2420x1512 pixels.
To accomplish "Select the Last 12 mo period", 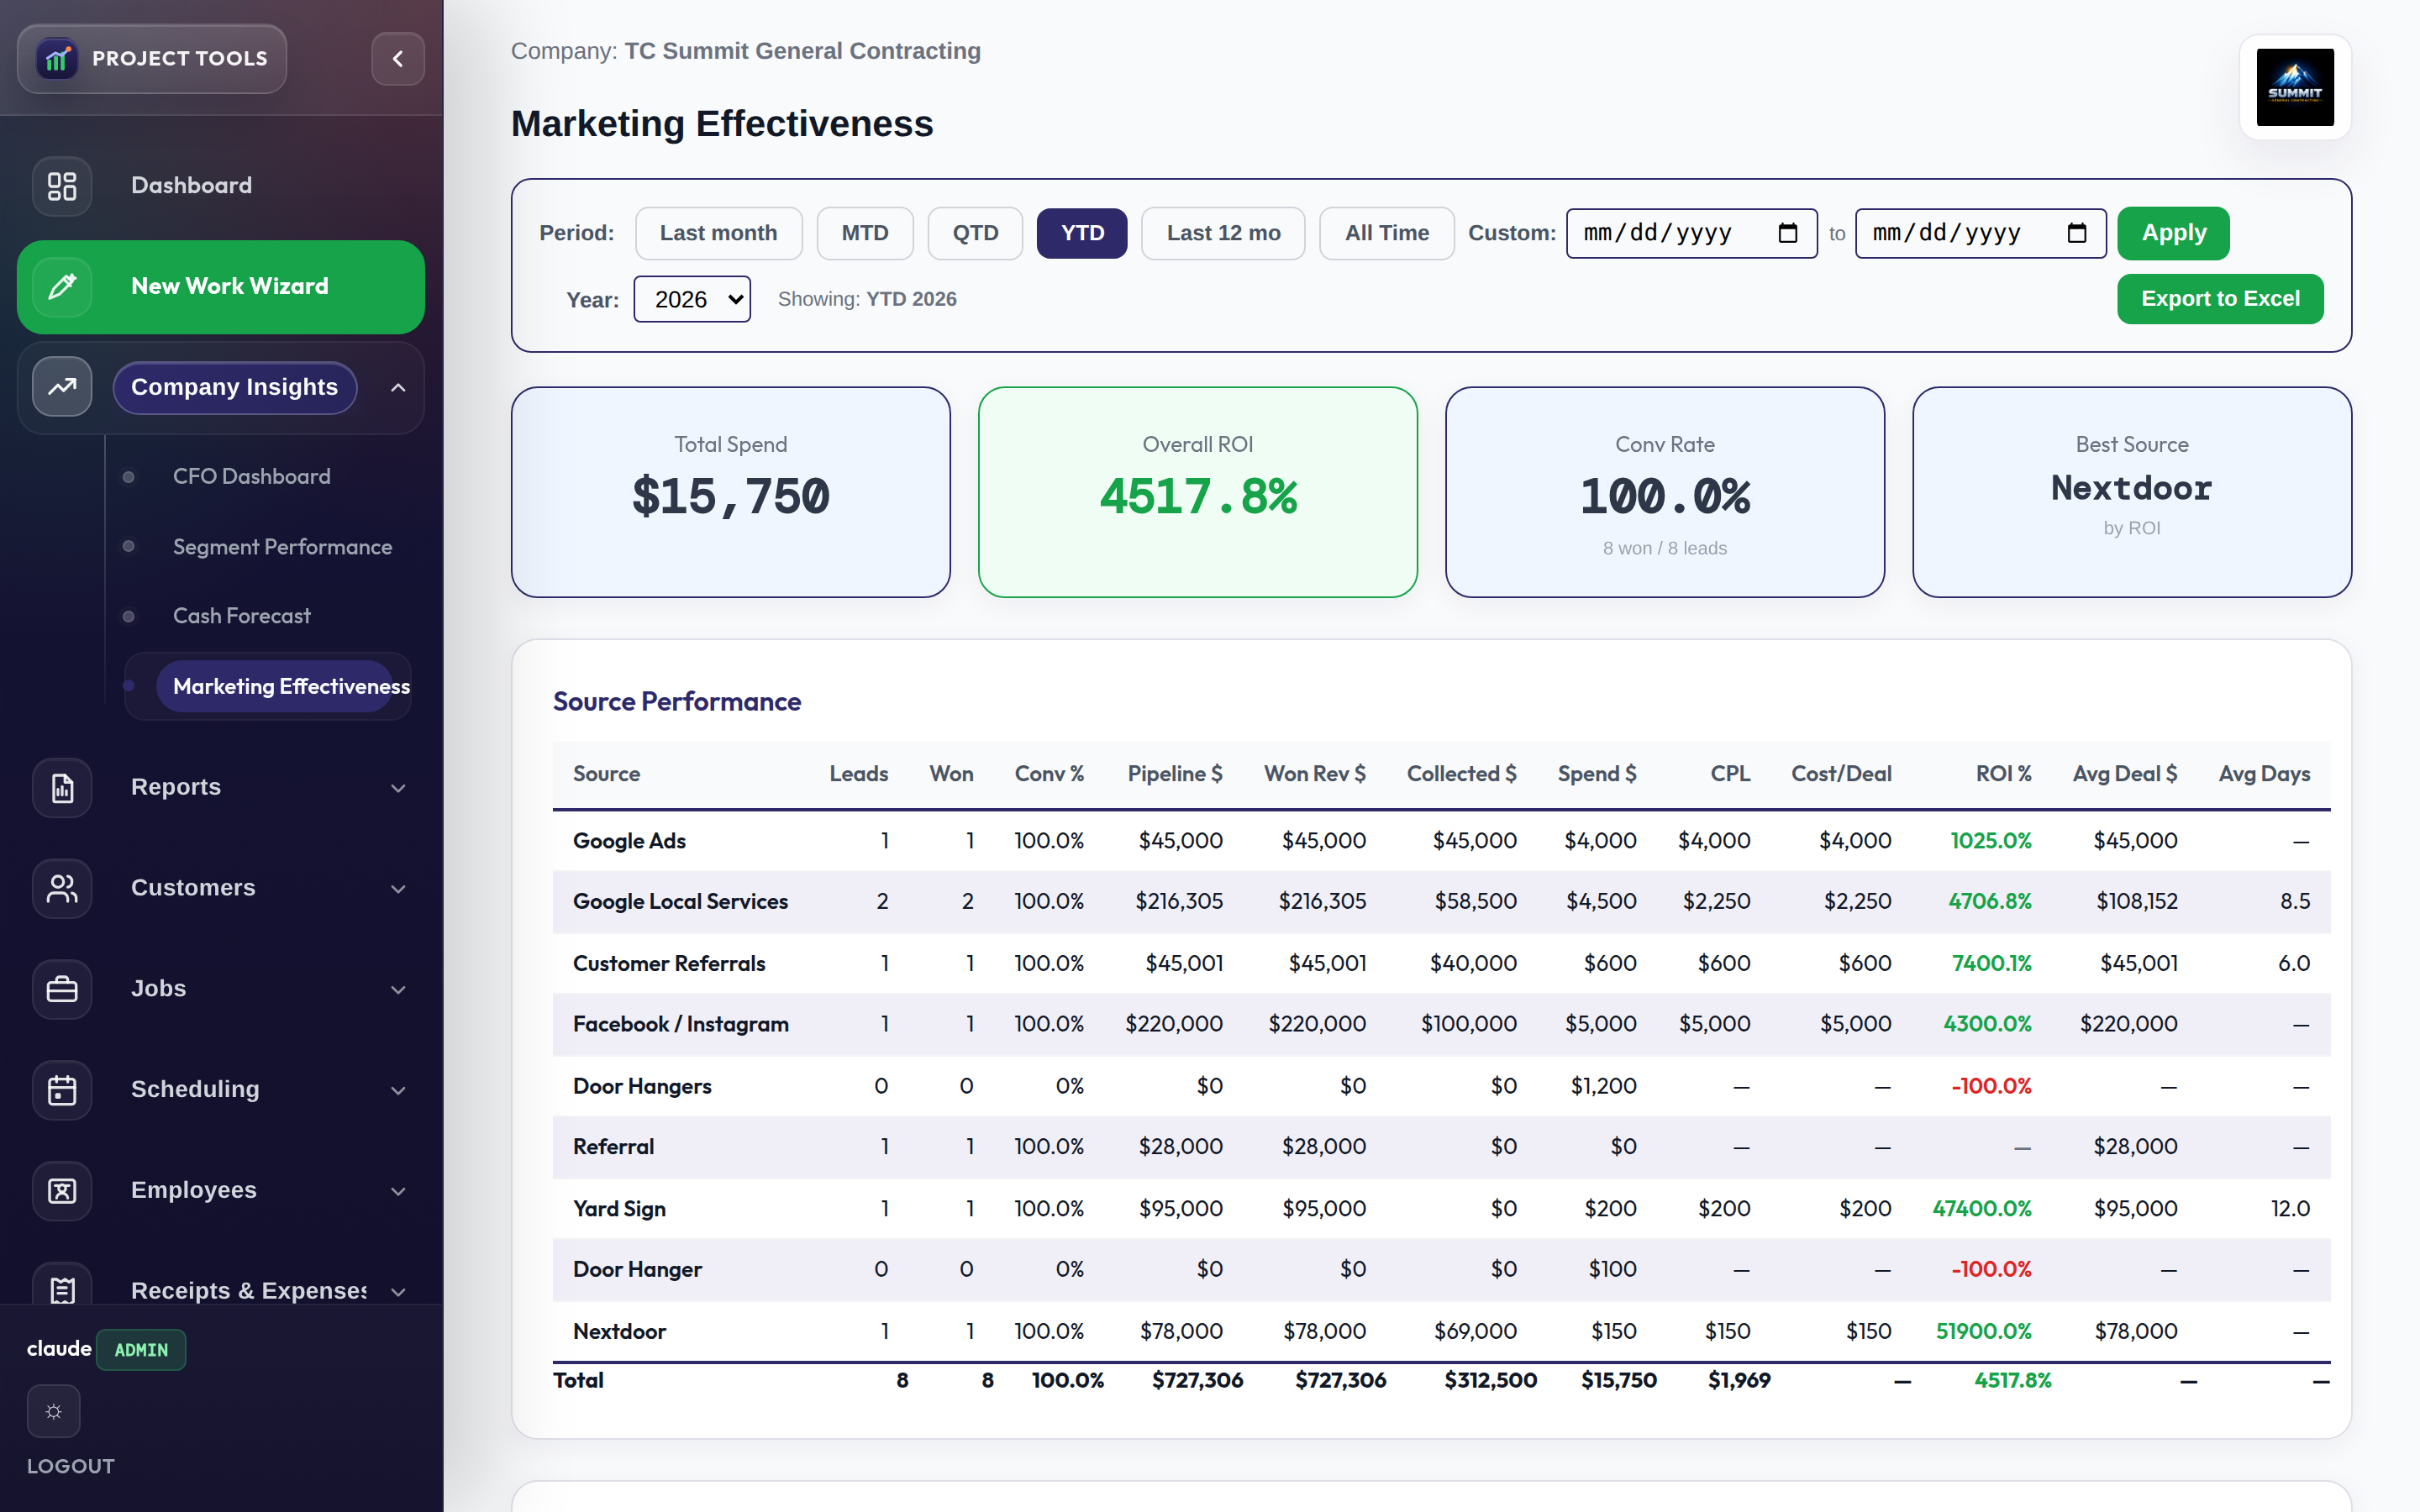I will pyautogui.click(x=1223, y=233).
